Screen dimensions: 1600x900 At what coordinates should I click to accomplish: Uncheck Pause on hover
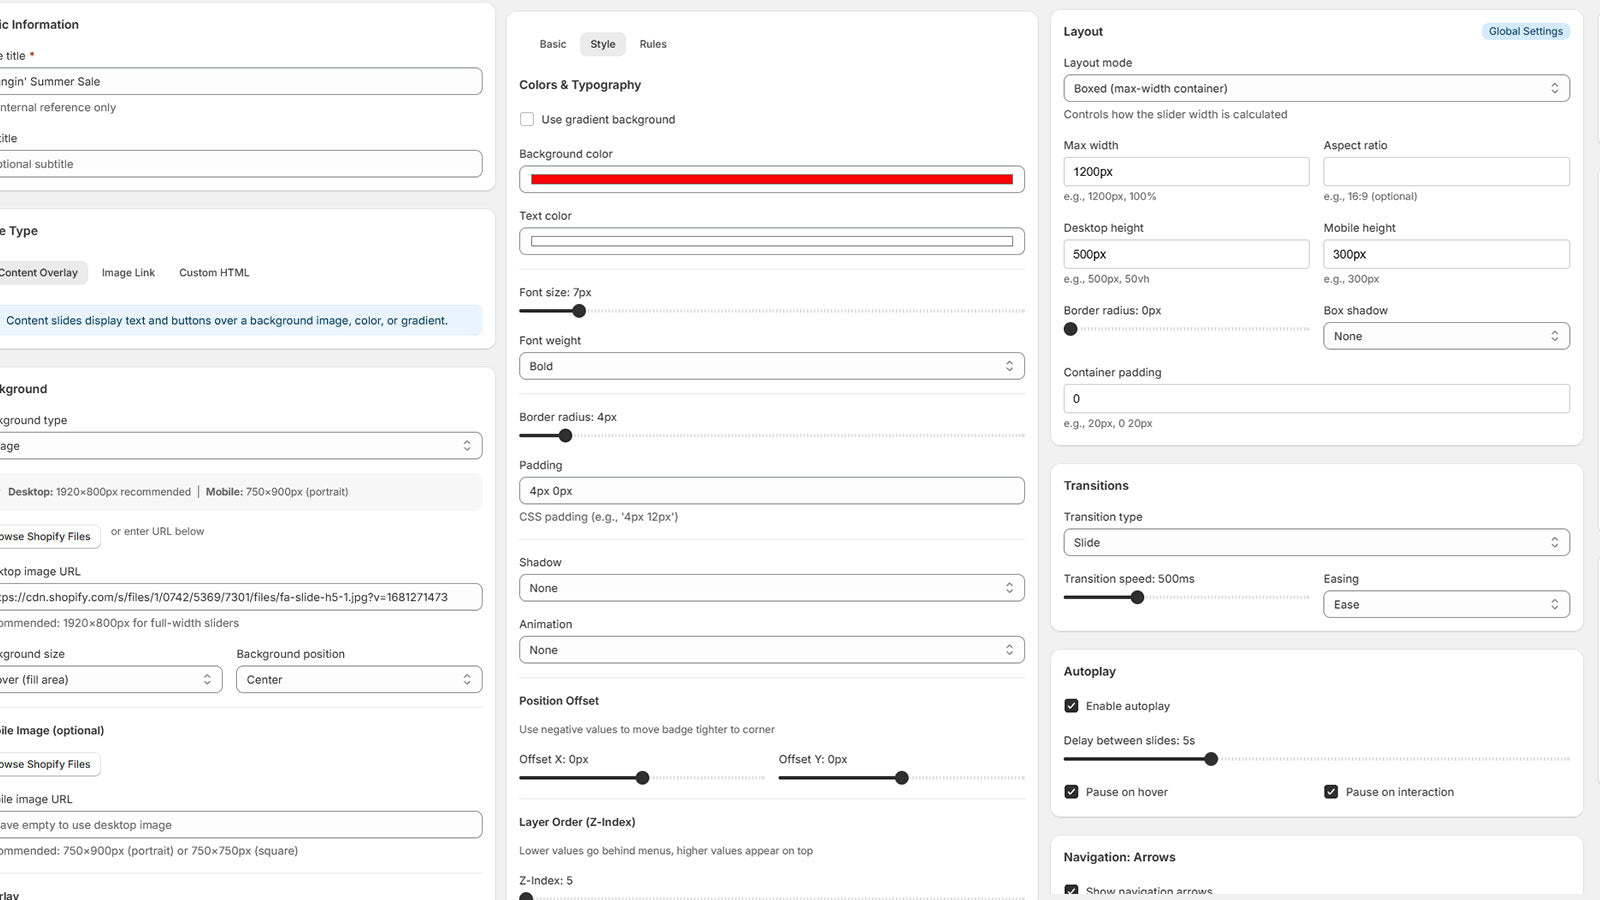click(x=1071, y=791)
